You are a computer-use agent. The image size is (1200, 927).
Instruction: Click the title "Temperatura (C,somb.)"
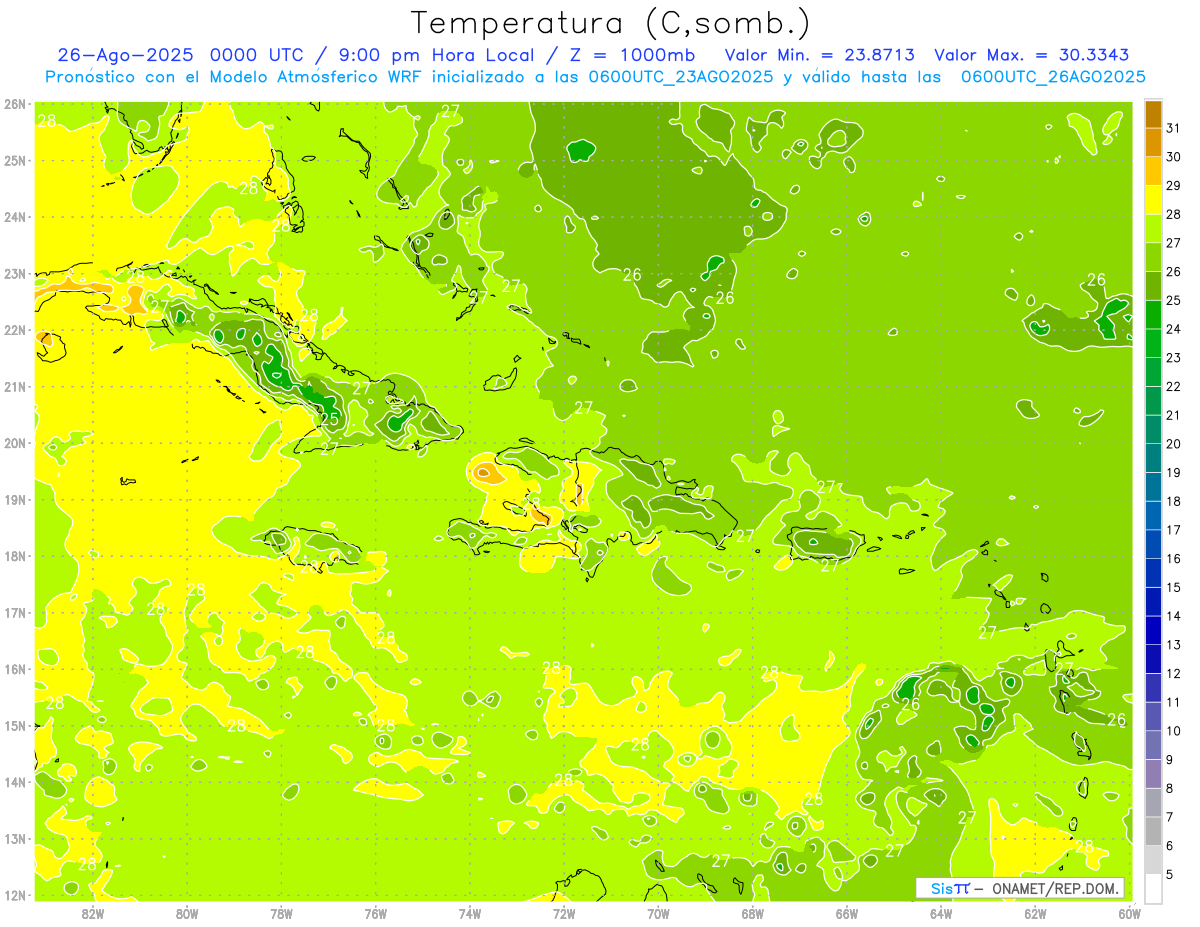coord(610,23)
